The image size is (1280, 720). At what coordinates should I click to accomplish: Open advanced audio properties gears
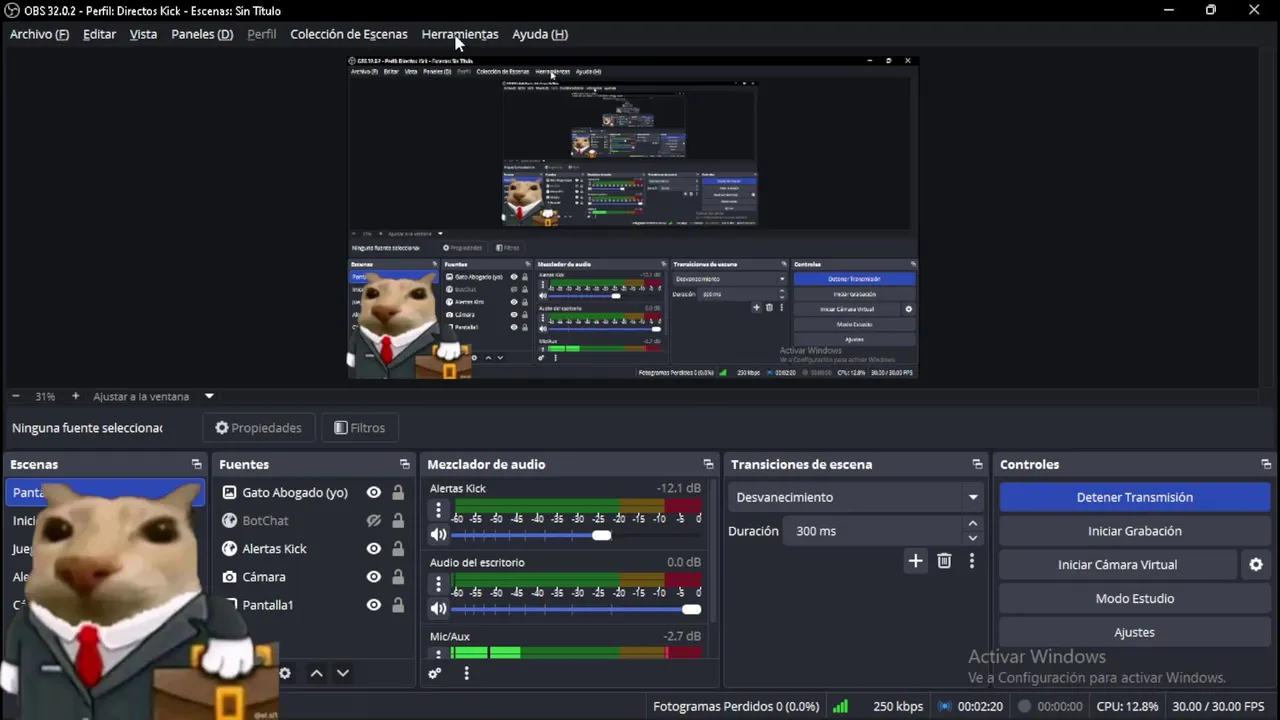435,674
